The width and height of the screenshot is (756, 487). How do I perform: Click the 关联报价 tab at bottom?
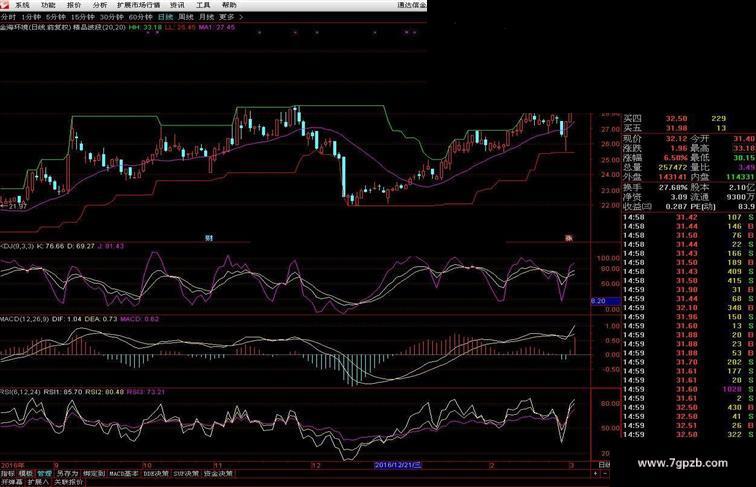pyautogui.click(x=68, y=482)
